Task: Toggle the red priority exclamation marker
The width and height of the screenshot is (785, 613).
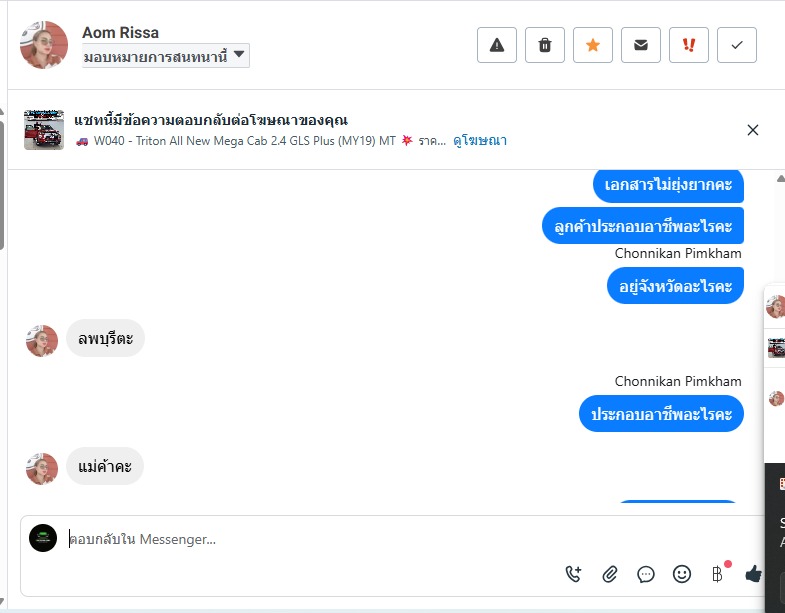Action: (689, 45)
